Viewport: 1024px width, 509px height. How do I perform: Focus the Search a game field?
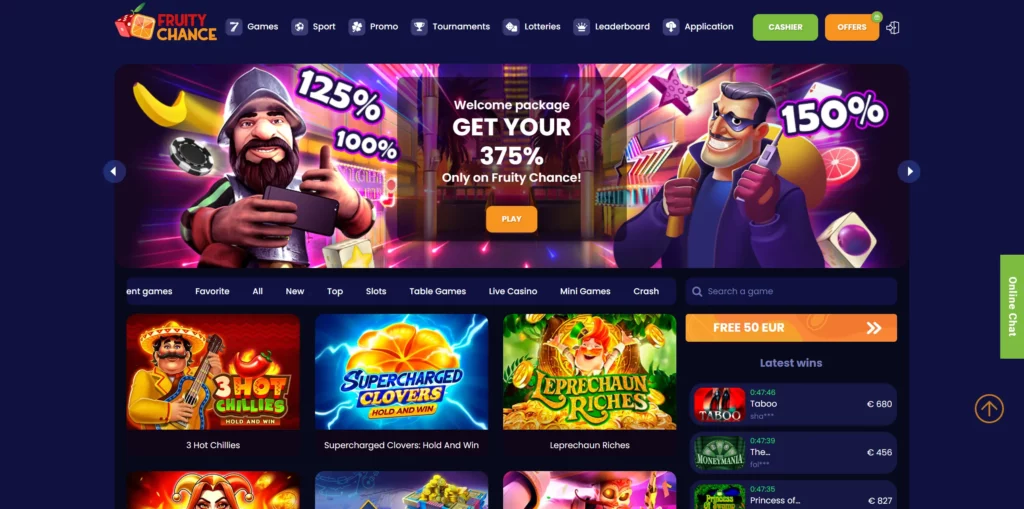[791, 291]
